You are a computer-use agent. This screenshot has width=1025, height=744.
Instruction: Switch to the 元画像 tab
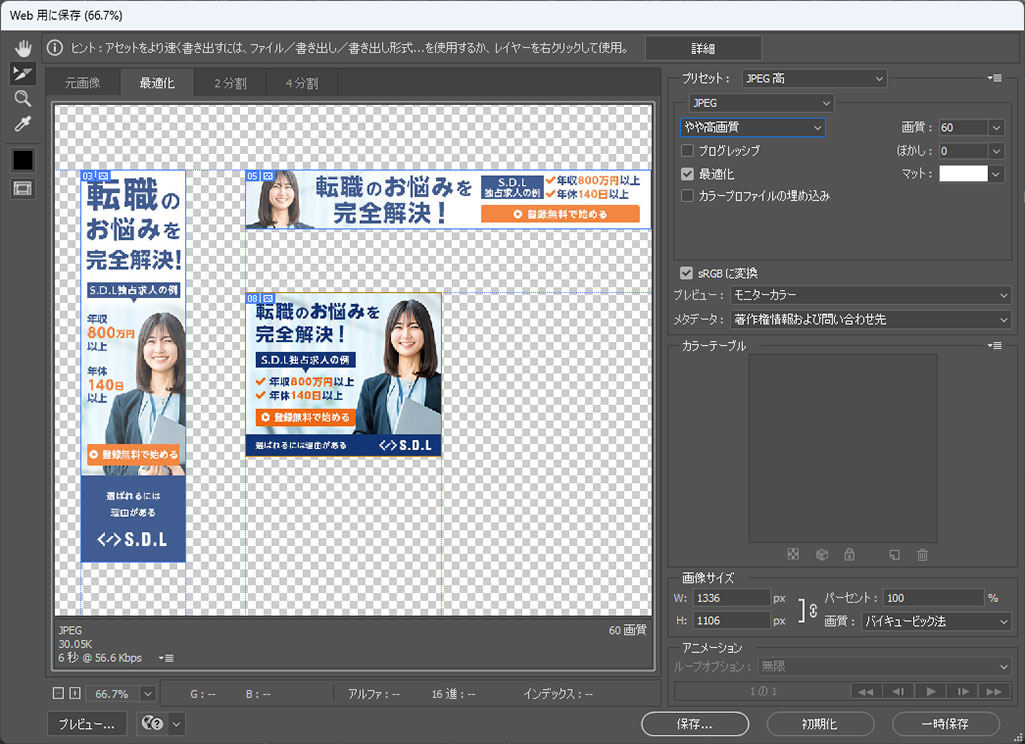[x=83, y=83]
